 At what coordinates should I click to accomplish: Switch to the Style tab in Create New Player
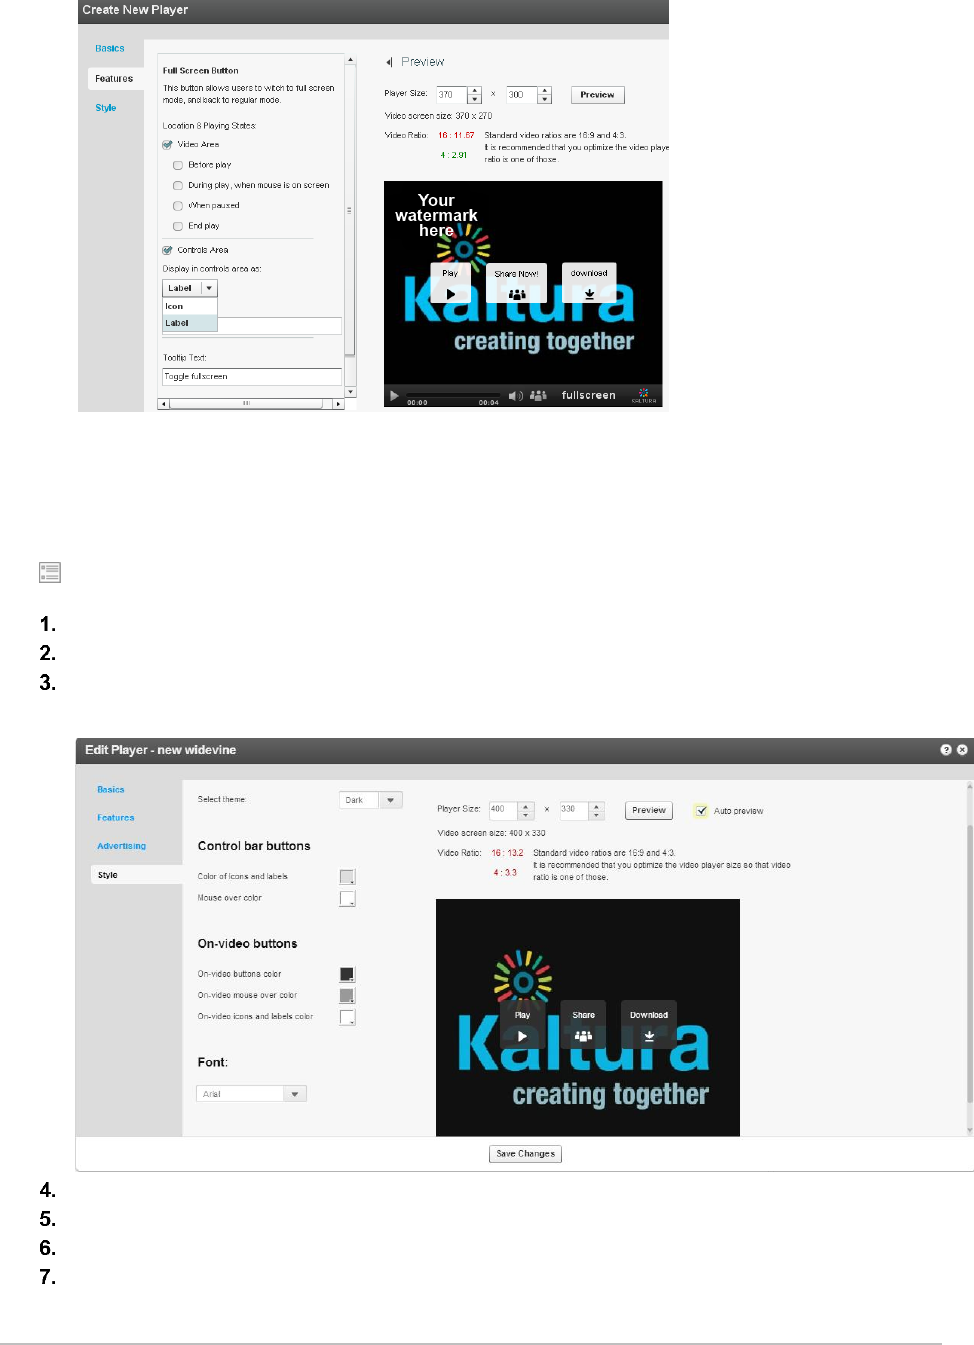click(106, 108)
